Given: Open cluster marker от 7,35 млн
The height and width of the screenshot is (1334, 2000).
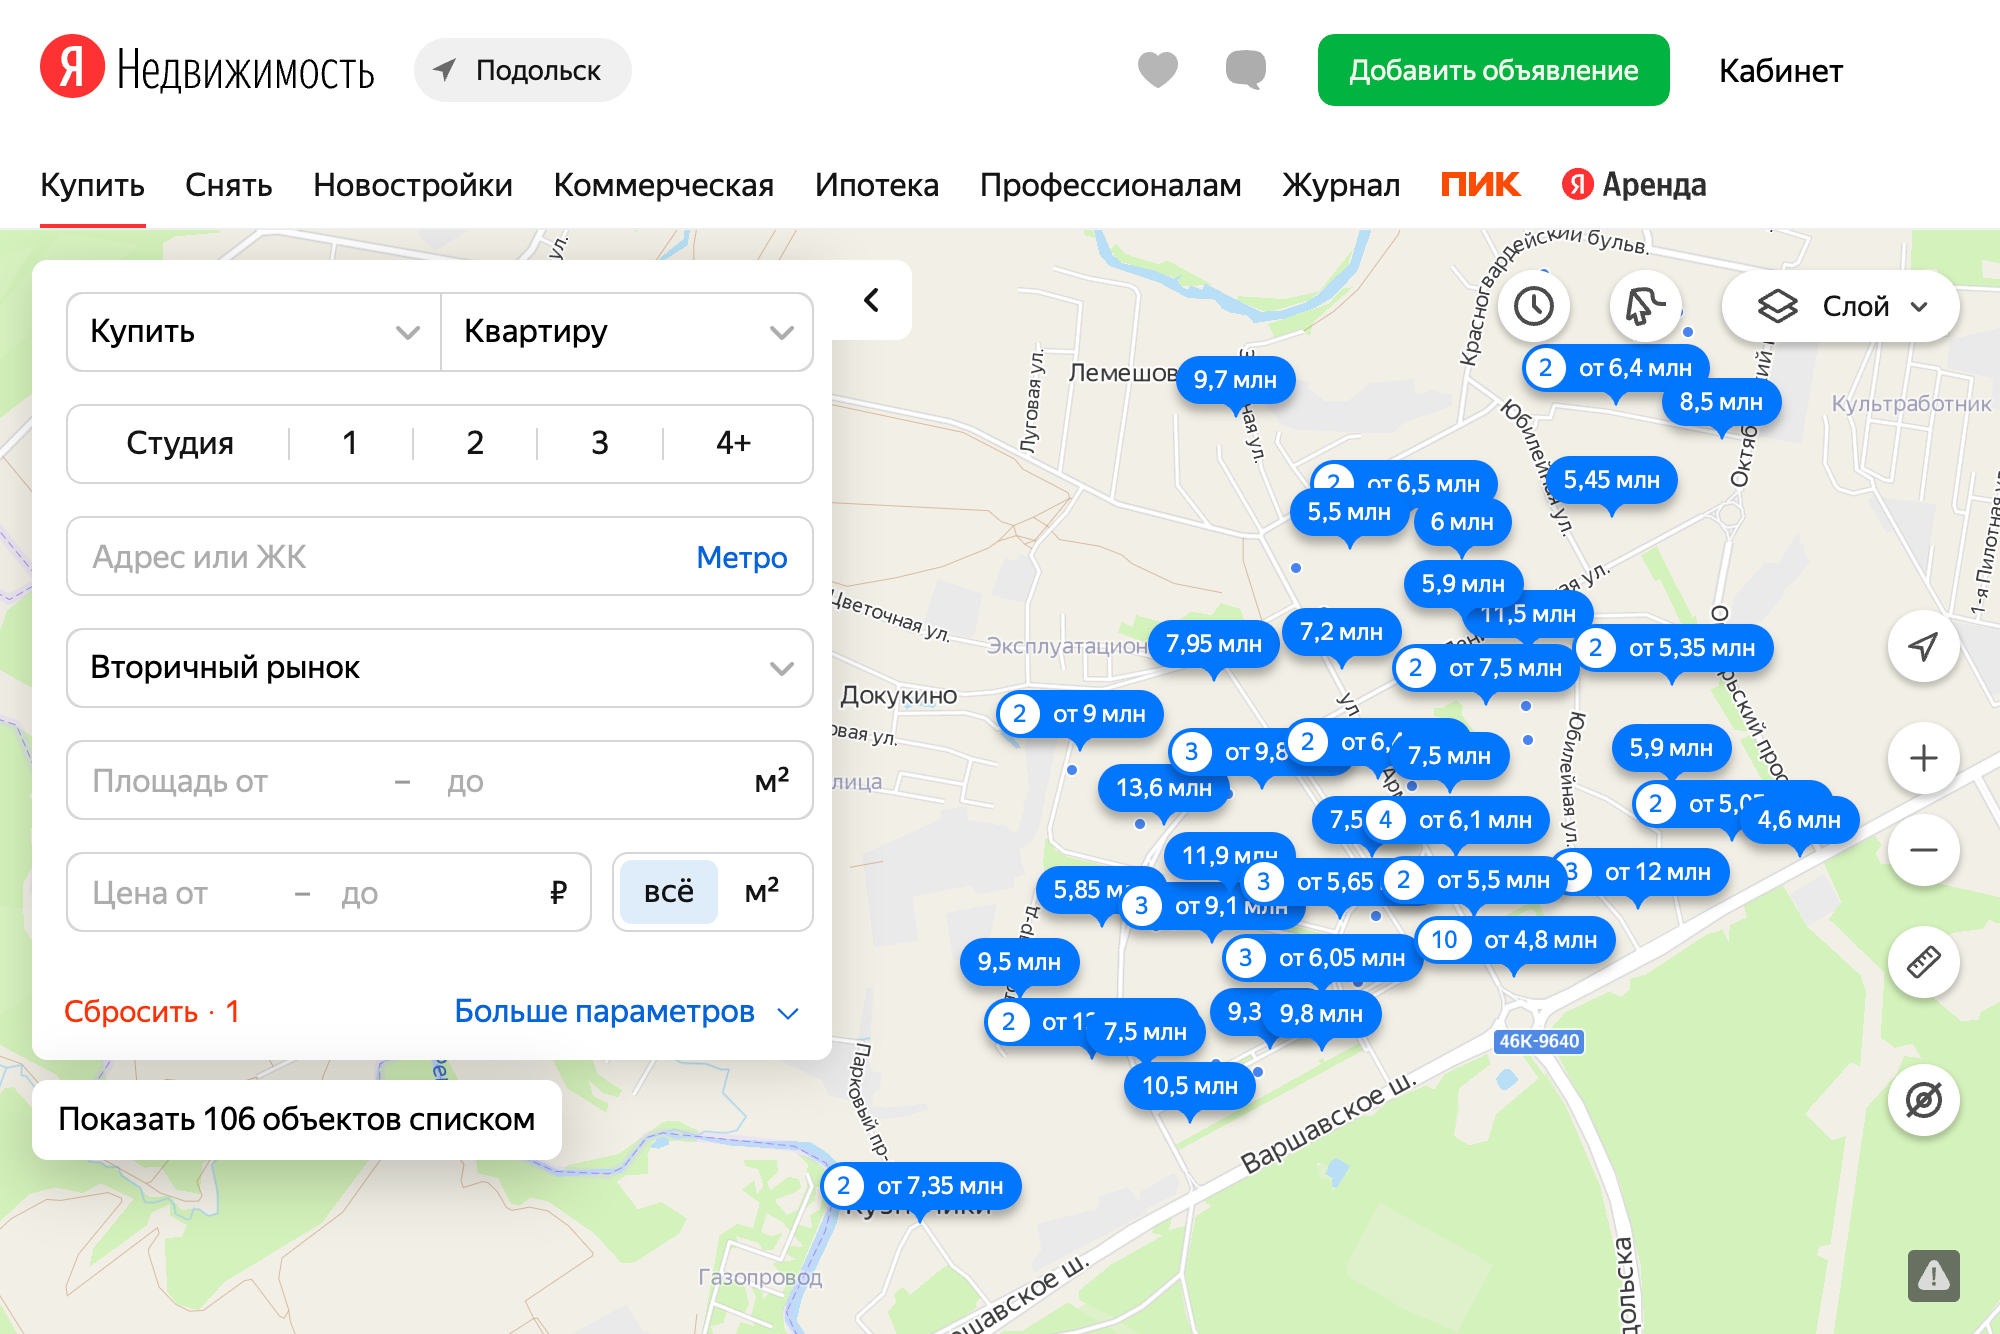Looking at the screenshot, I should pyautogui.click(x=921, y=1186).
